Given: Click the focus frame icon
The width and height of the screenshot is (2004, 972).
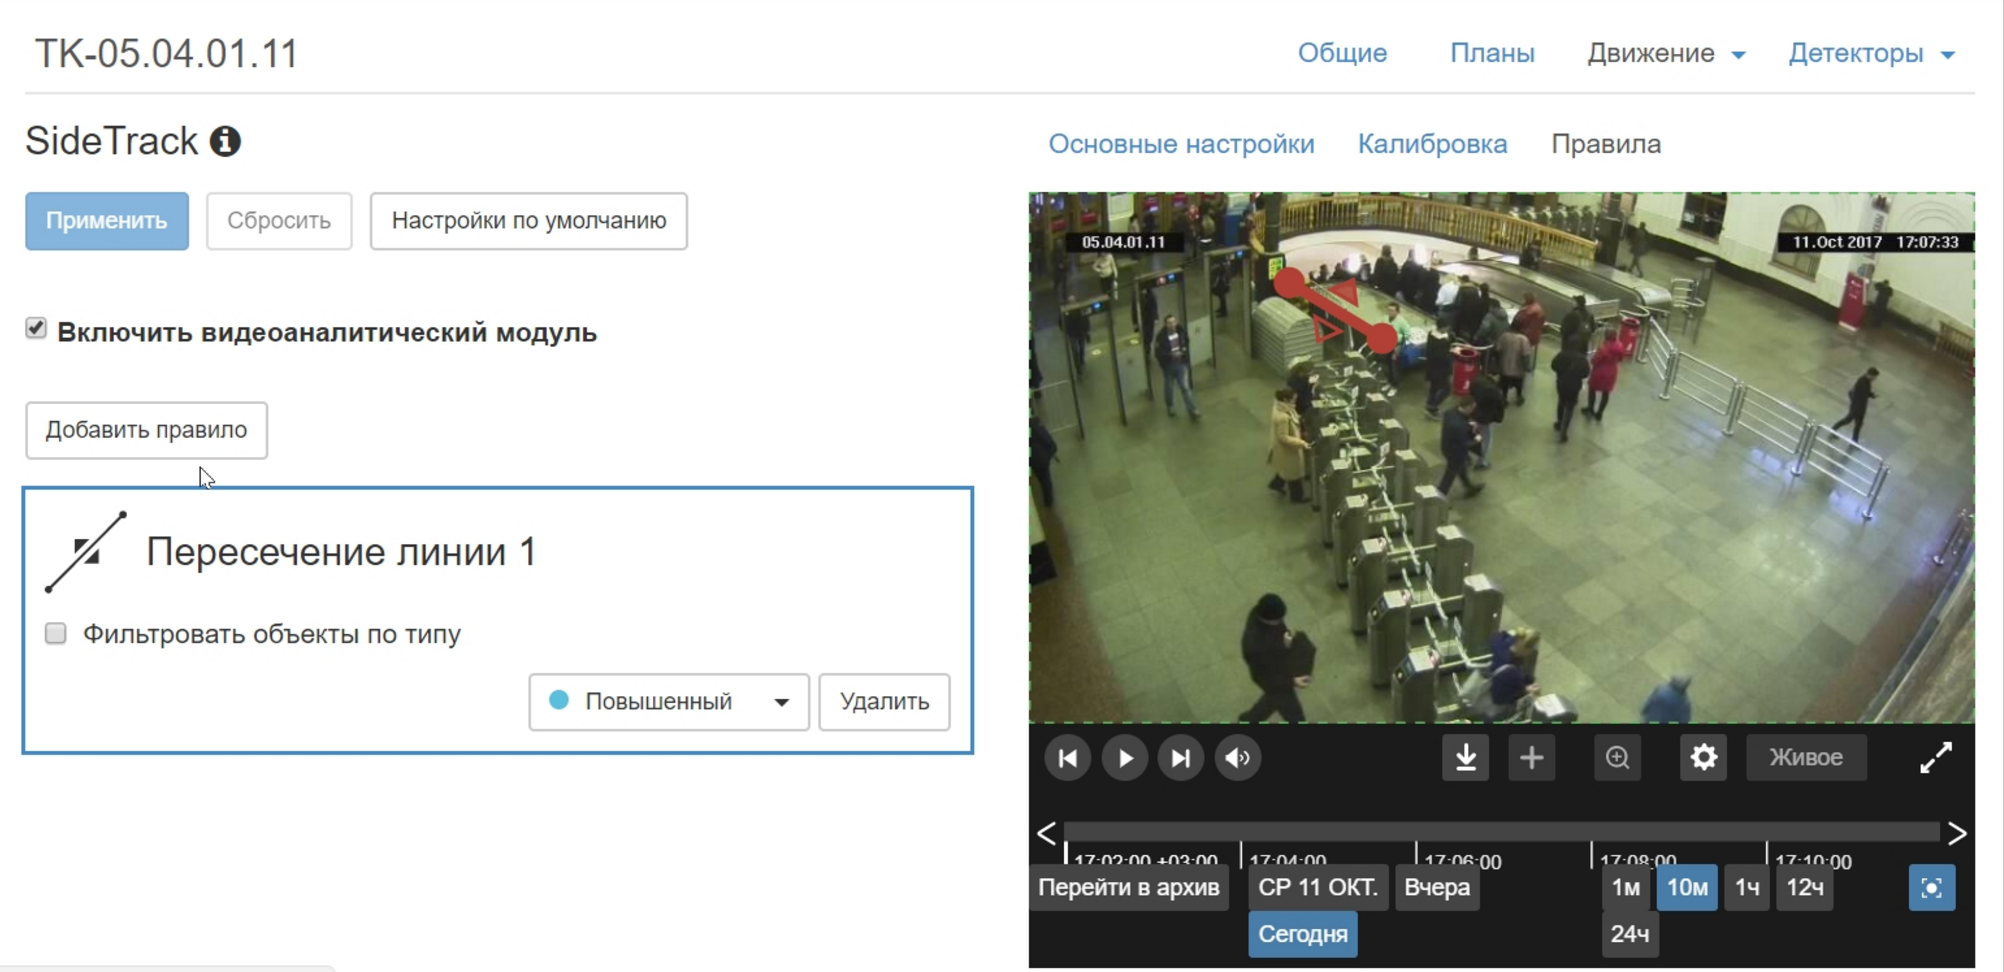Looking at the screenshot, I should 1932,888.
